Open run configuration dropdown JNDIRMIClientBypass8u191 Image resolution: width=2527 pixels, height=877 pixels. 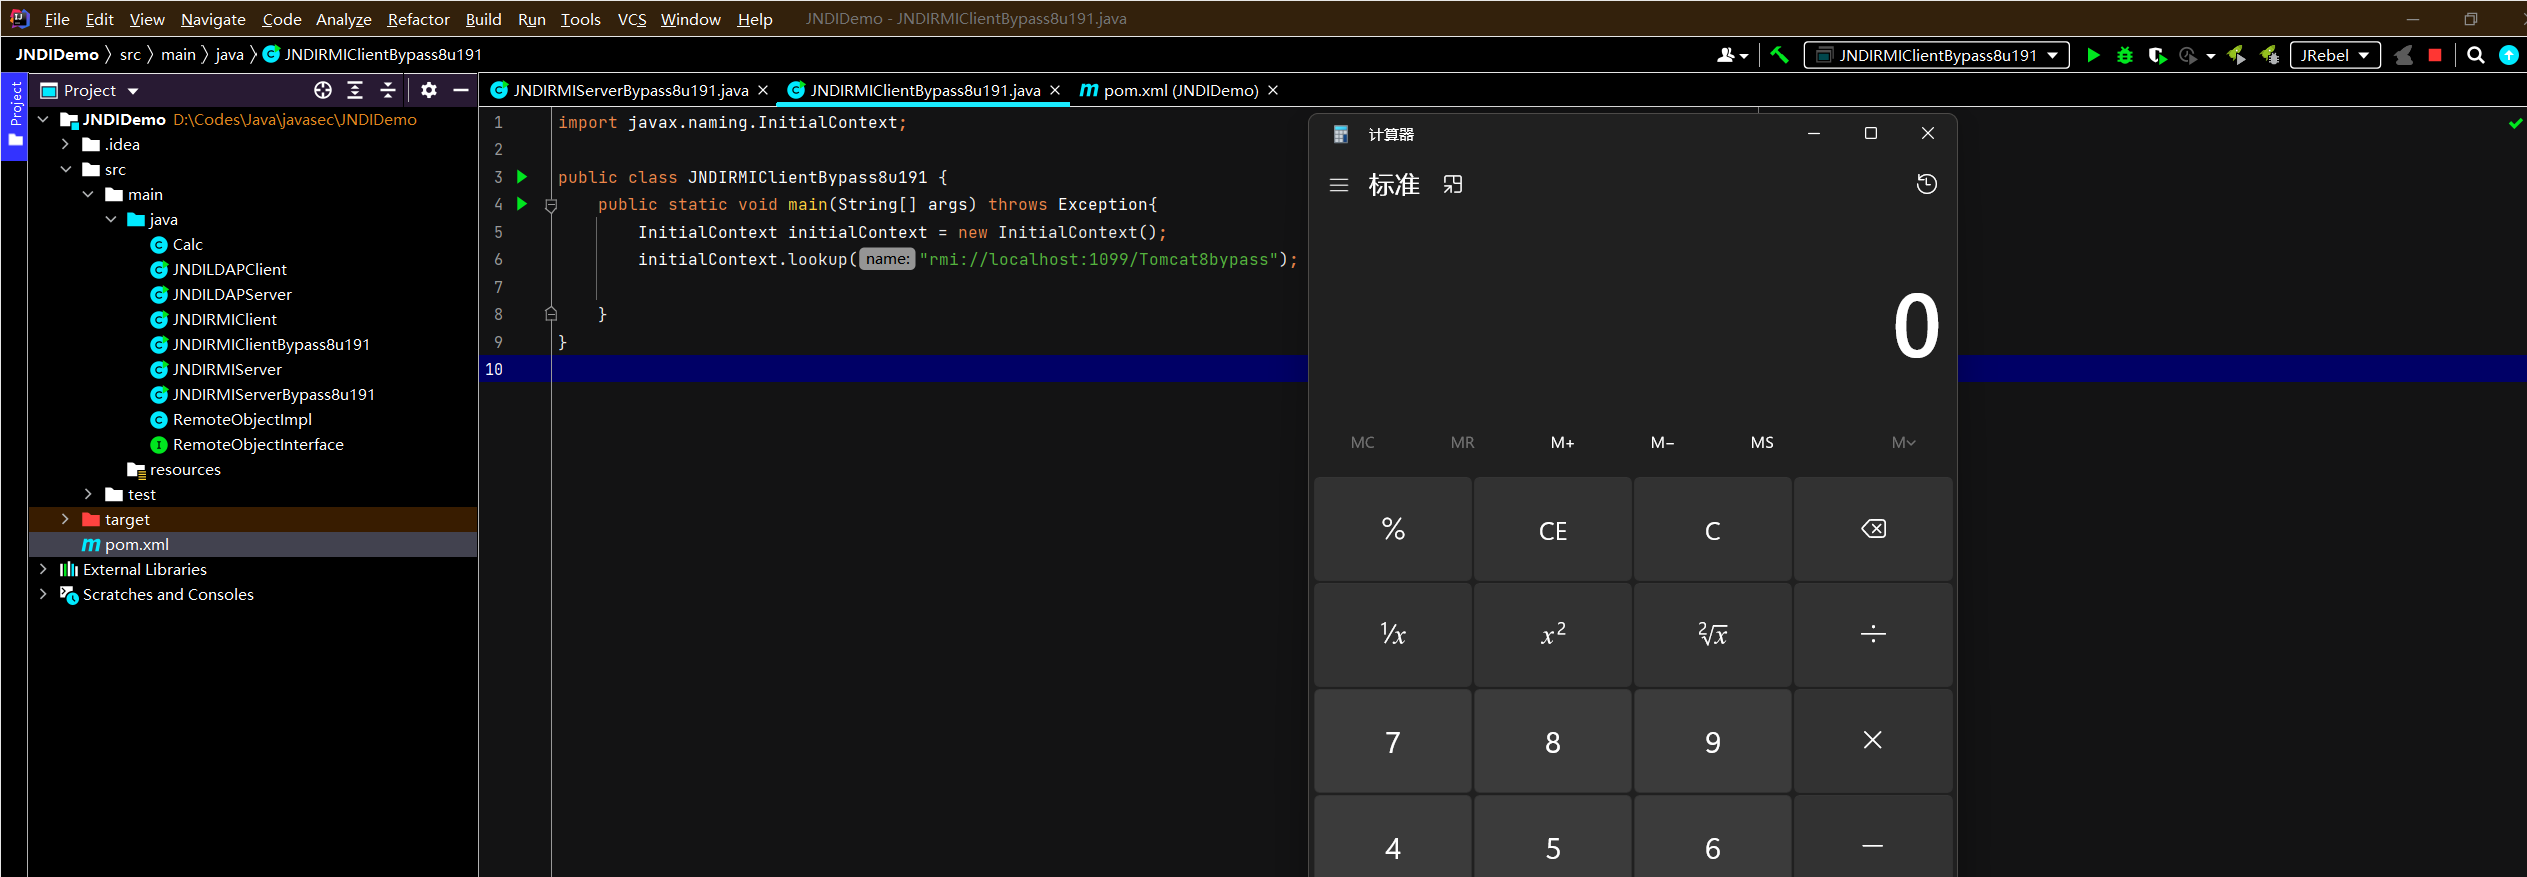[x=1936, y=55]
